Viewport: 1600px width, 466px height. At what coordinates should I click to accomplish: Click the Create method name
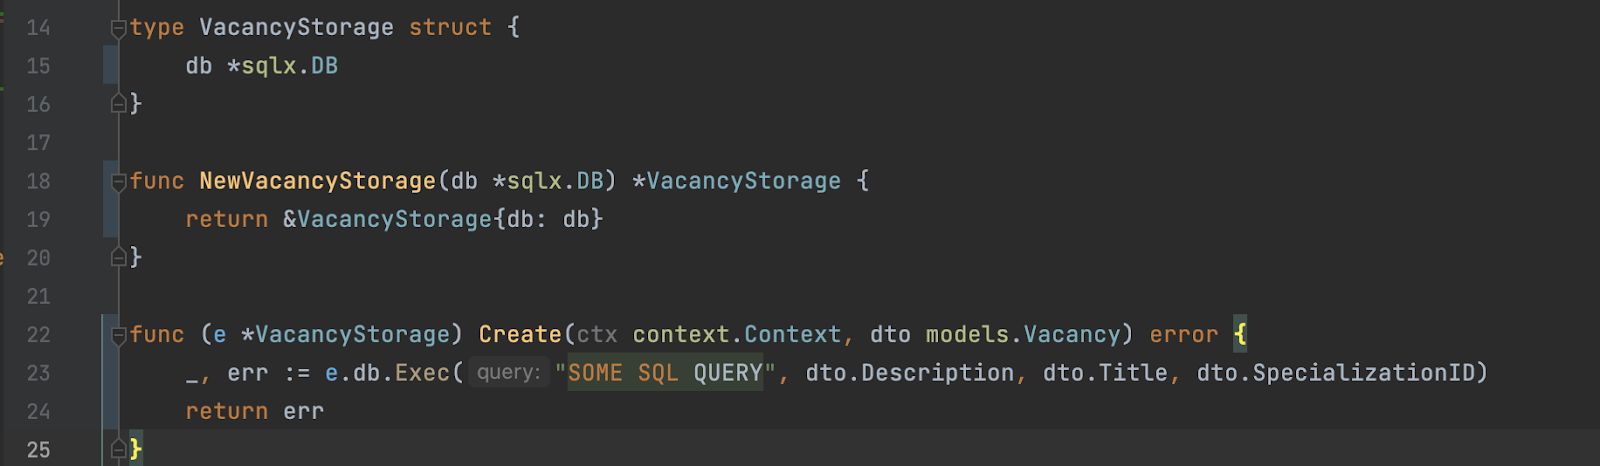[520, 334]
